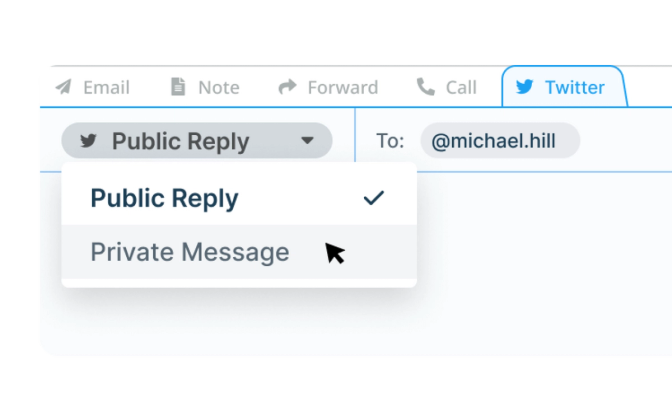Click the Public Reply selector label
Screen dimensions: 672x420
point(180,141)
